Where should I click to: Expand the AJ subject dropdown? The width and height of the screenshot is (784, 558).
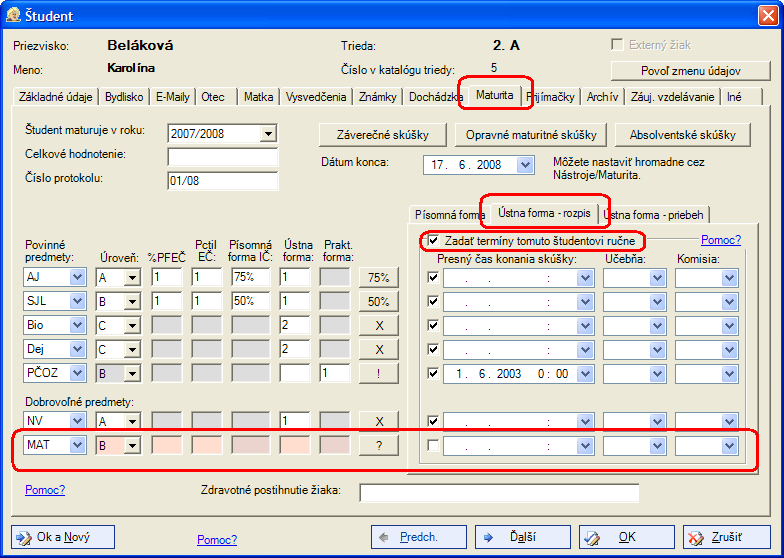tap(78, 277)
